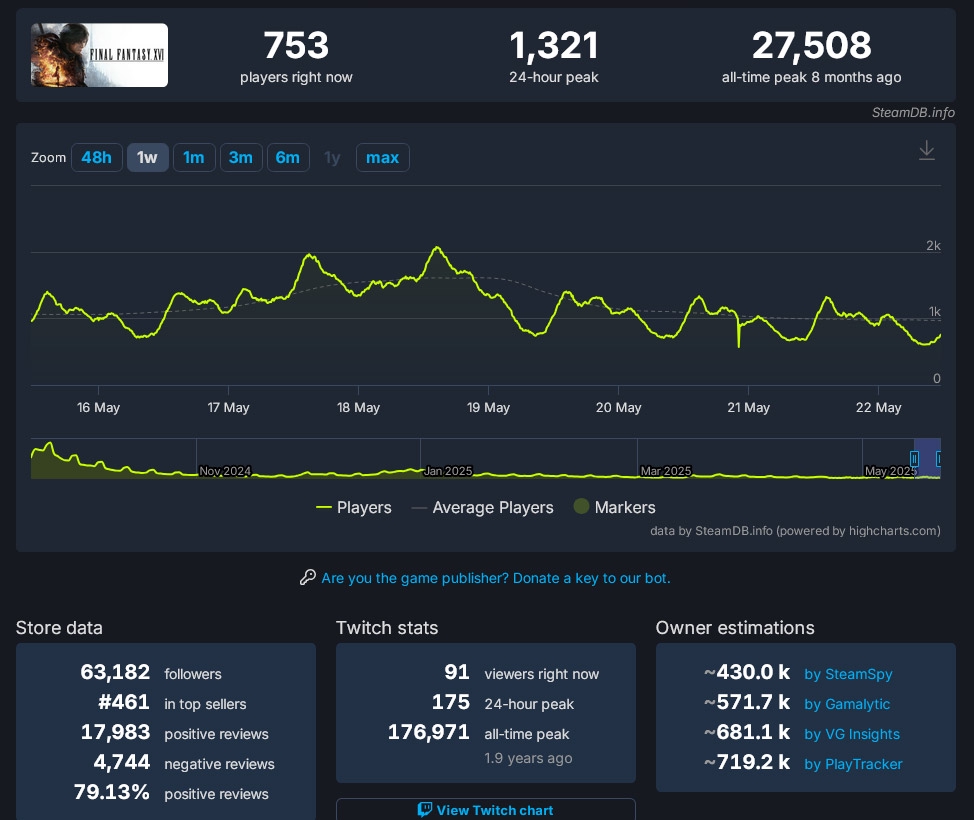Click the right navigator range handle

(x=939, y=458)
